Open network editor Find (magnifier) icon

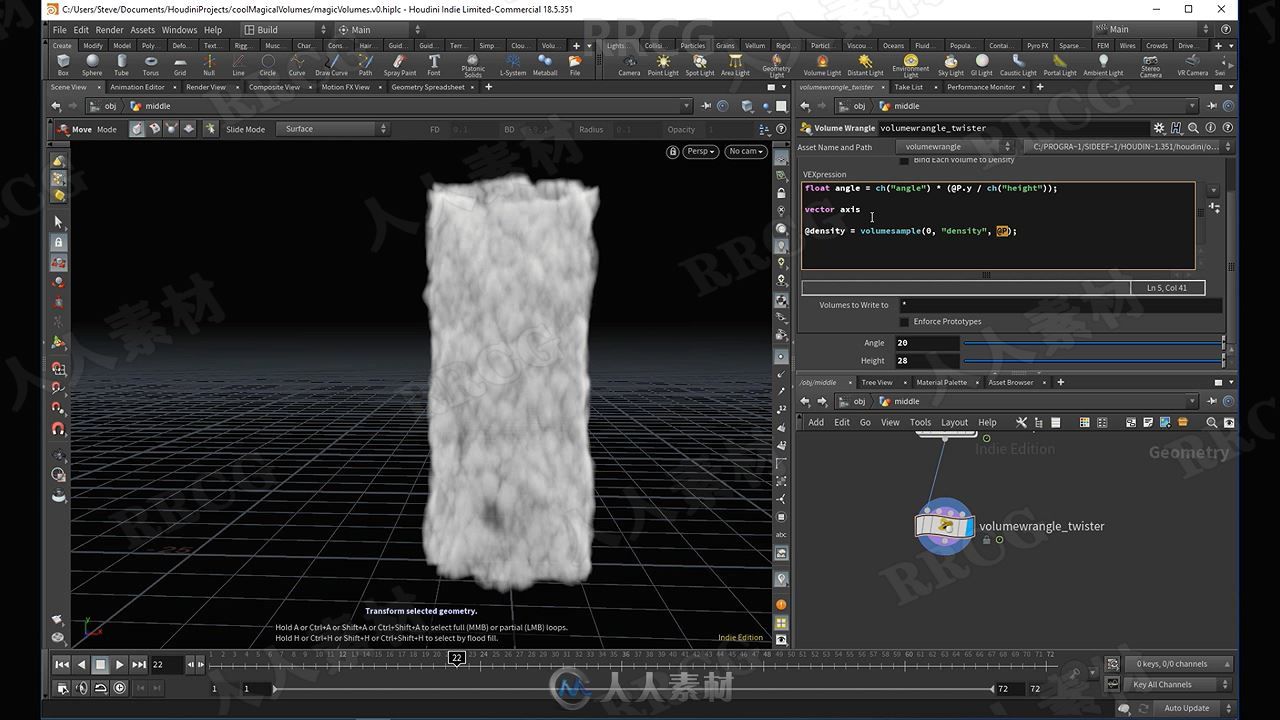tap(1212, 422)
